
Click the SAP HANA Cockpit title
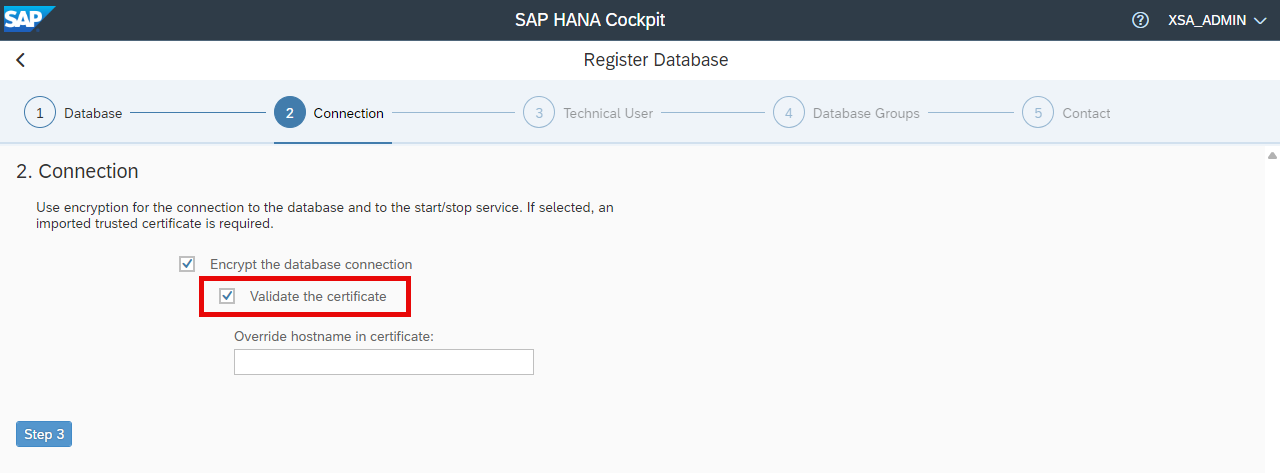pos(590,20)
